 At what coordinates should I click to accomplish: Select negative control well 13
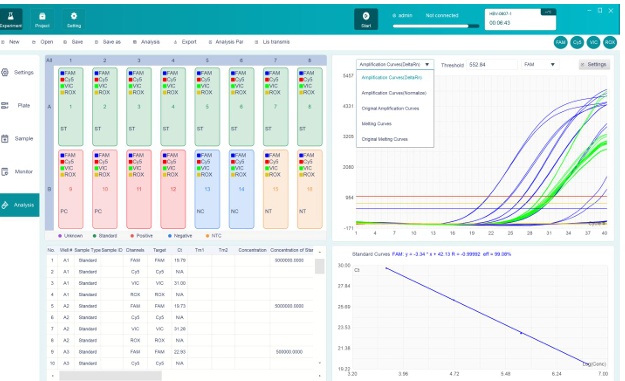(x=207, y=189)
